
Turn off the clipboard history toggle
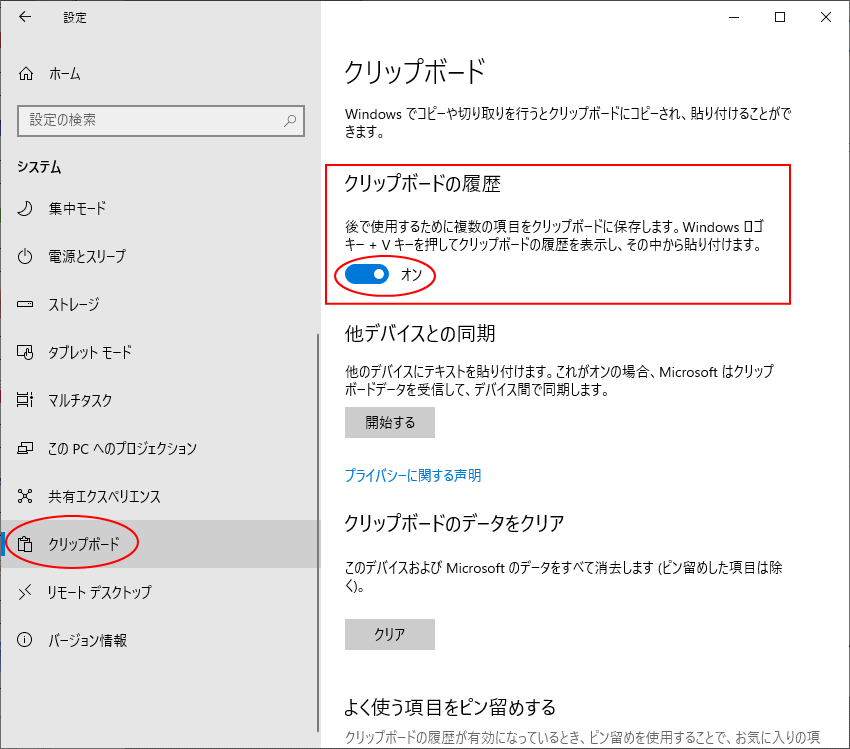(x=367, y=274)
